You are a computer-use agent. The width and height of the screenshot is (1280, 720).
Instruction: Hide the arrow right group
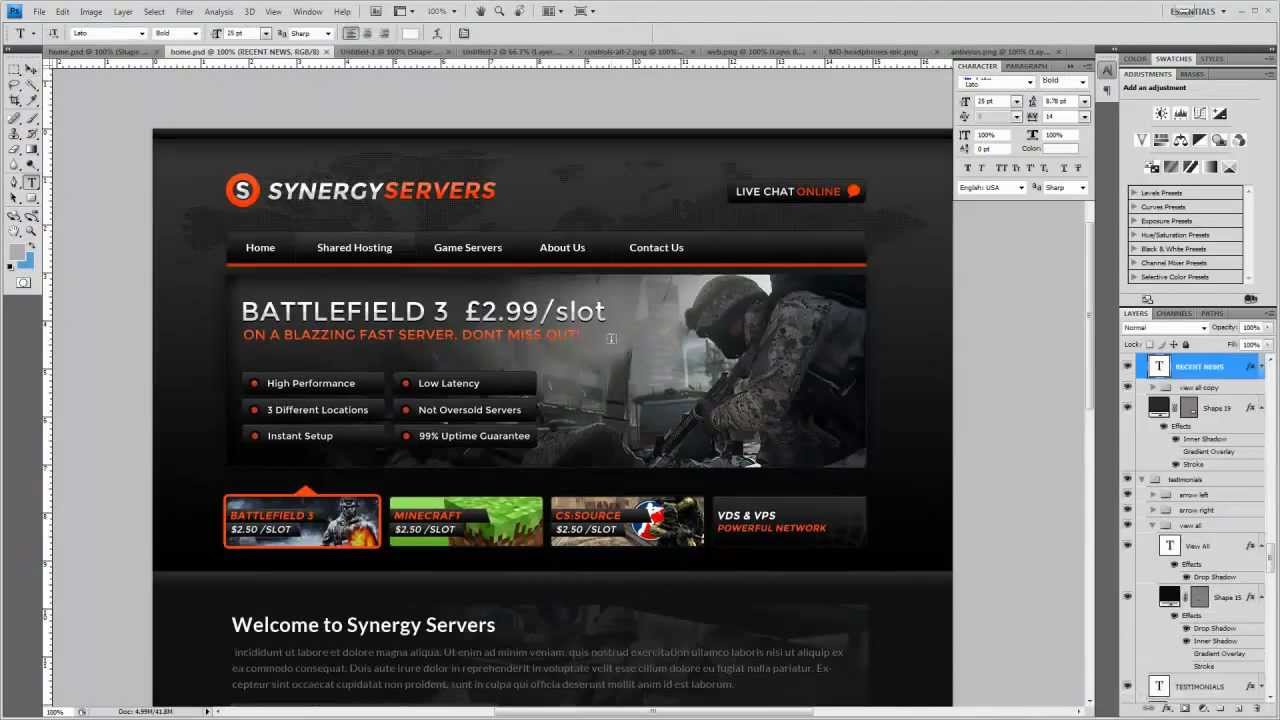(1127, 510)
